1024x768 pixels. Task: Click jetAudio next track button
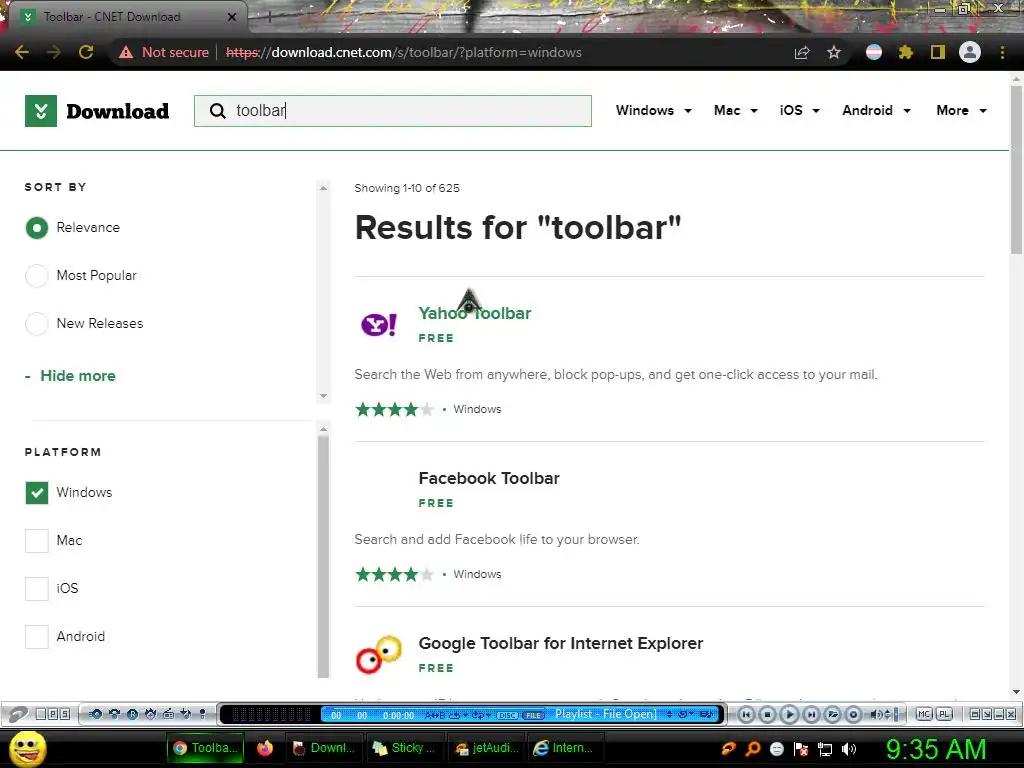click(x=811, y=714)
